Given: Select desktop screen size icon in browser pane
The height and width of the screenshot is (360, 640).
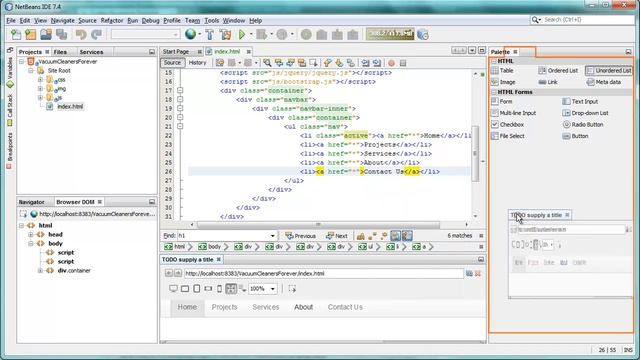Looking at the screenshot, I should pos(173,289).
